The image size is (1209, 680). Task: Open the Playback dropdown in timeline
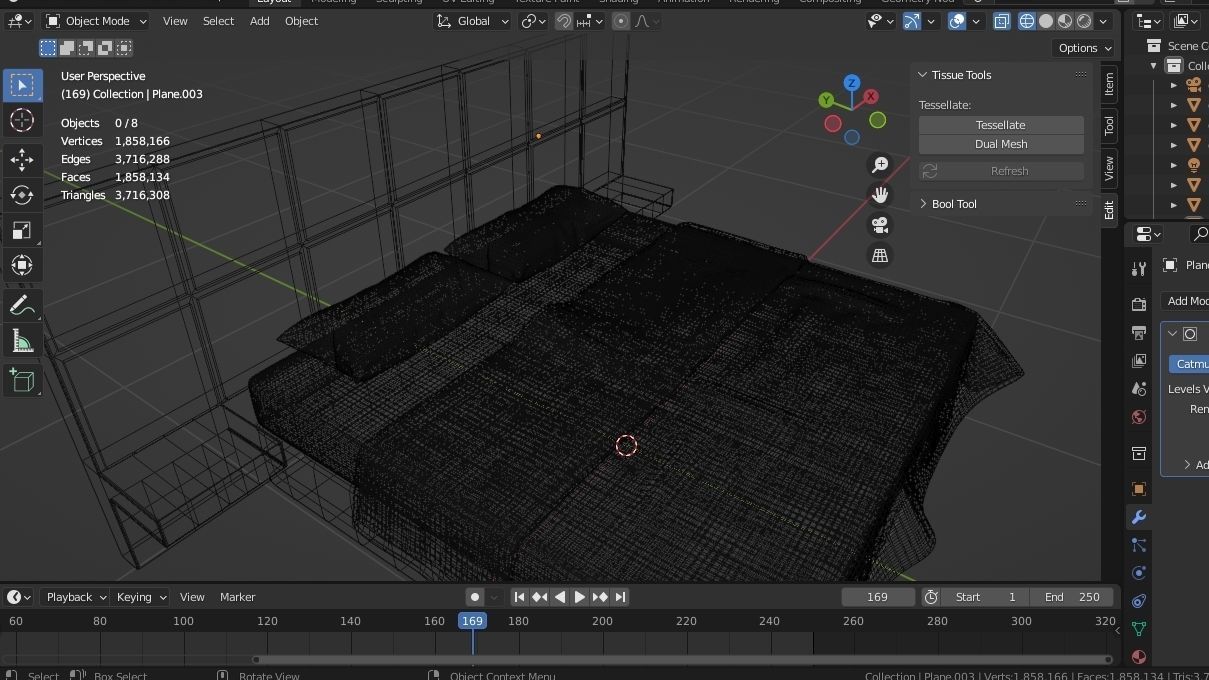coord(76,597)
